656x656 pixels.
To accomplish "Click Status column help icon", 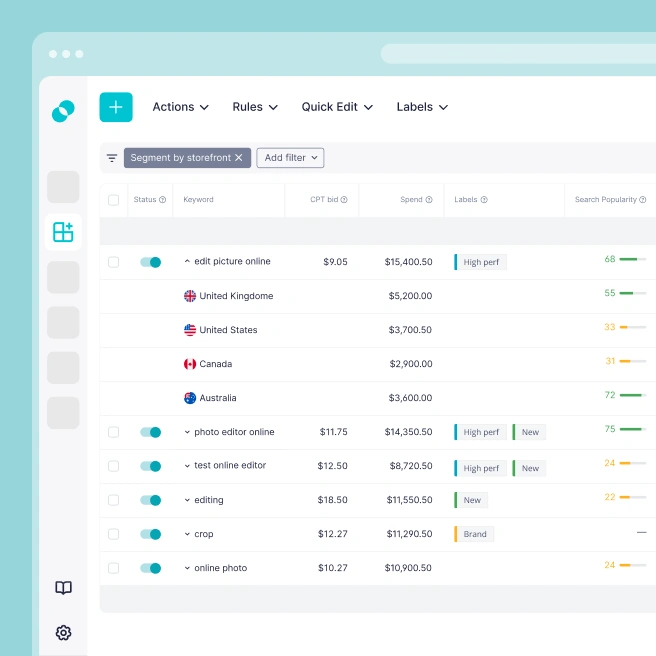I will [163, 200].
